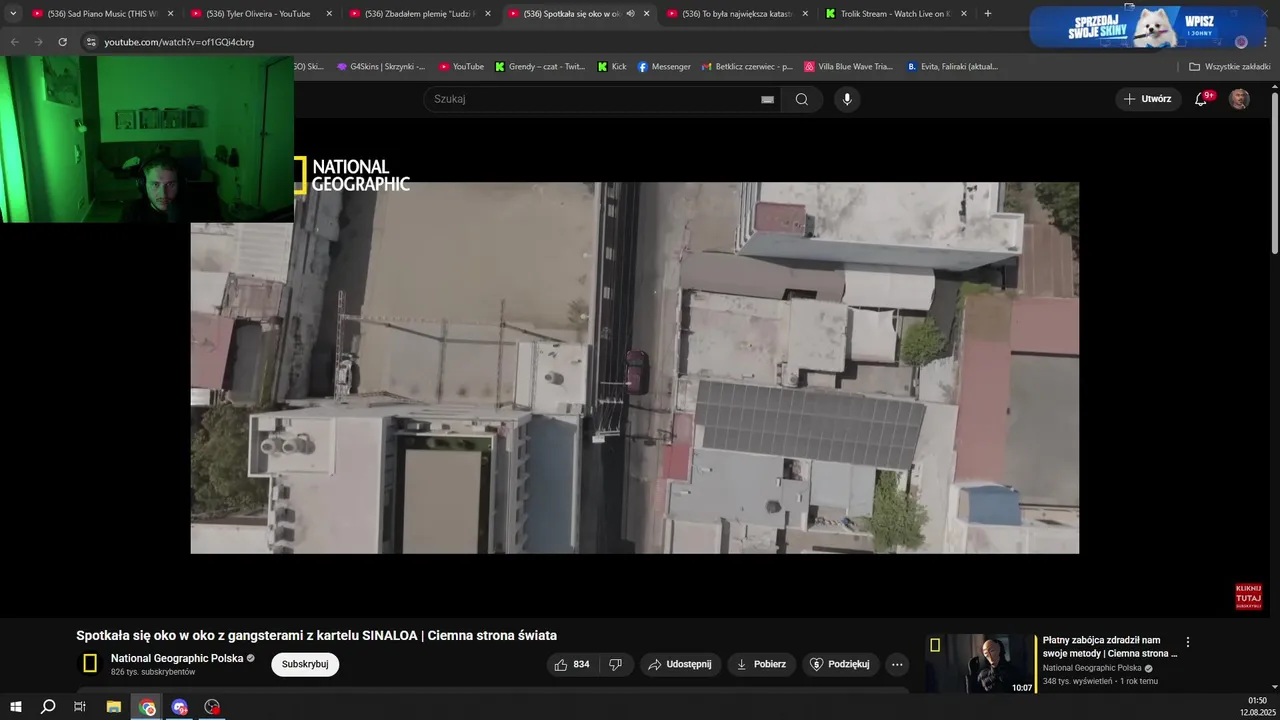Open Grendy czat bookmark
This screenshot has height=720, width=1280.
click(x=540, y=67)
